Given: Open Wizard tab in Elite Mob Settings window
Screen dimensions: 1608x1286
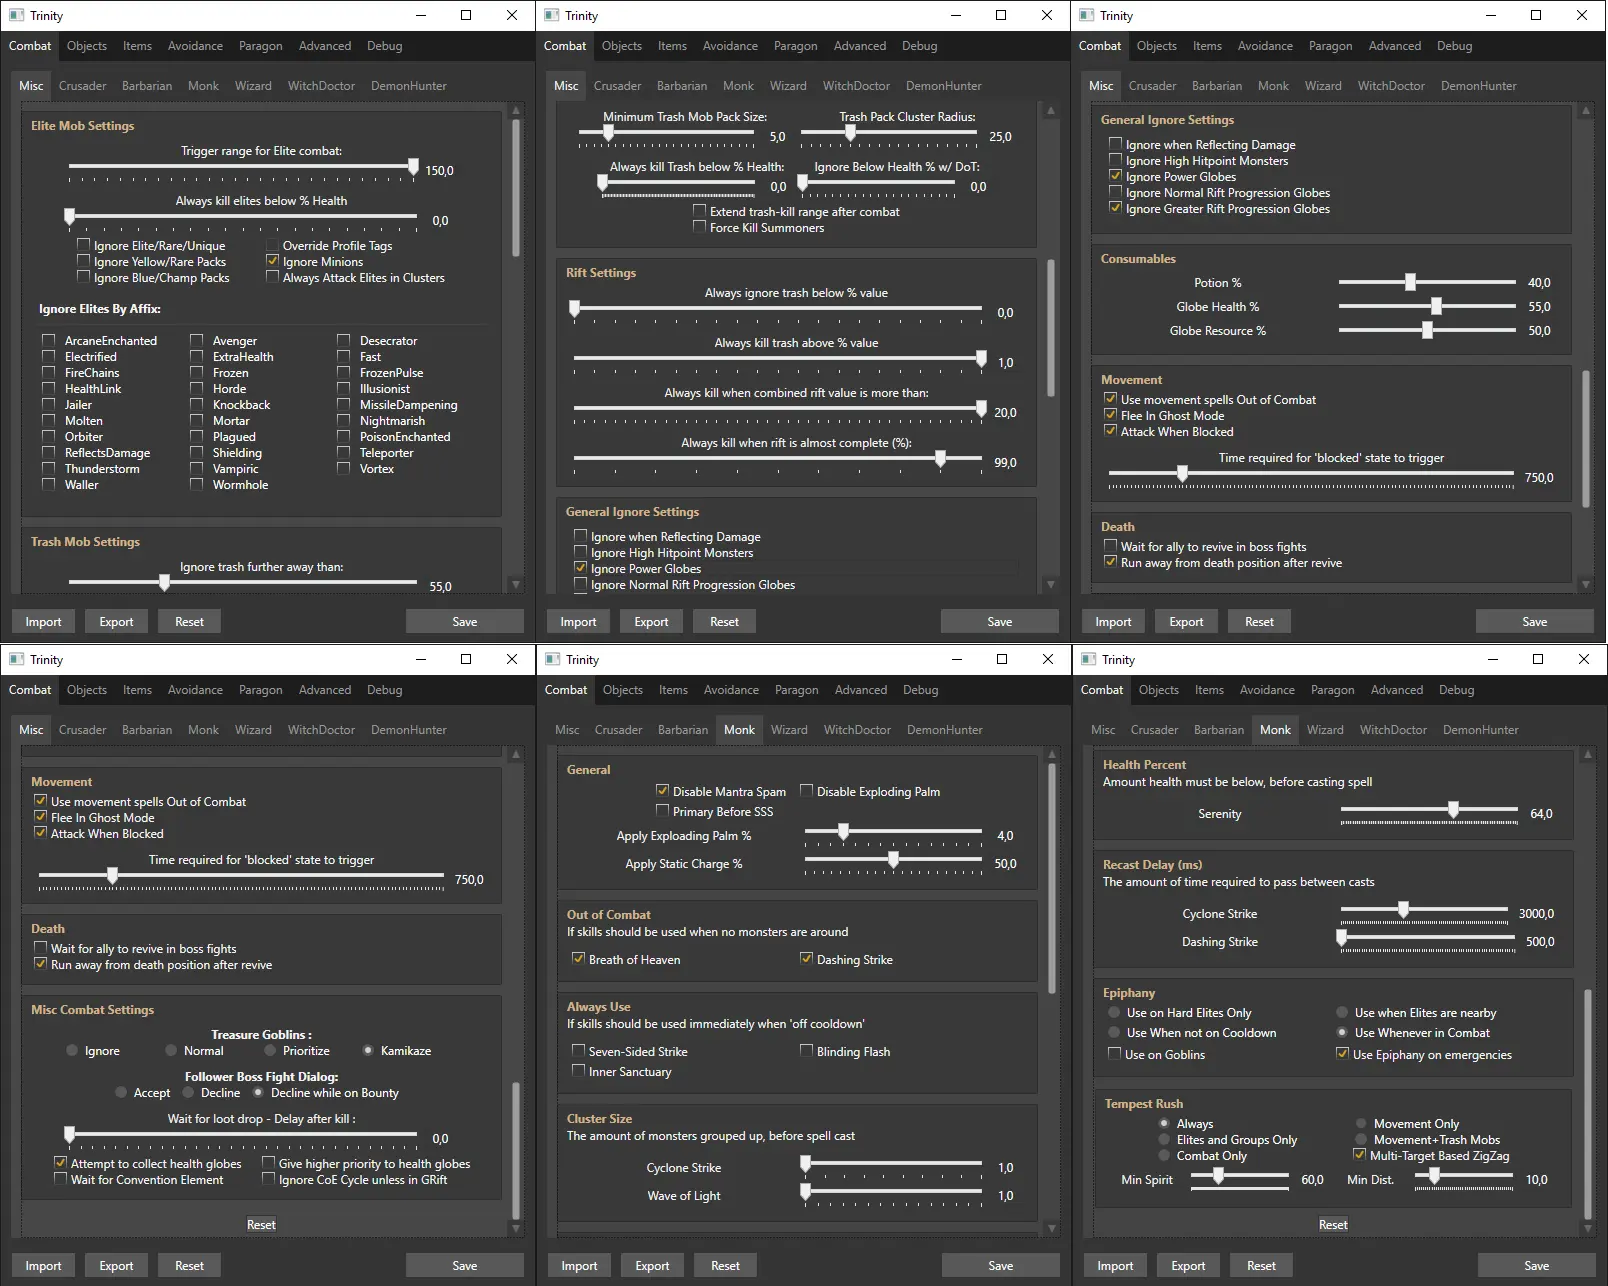Looking at the screenshot, I should click(253, 86).
